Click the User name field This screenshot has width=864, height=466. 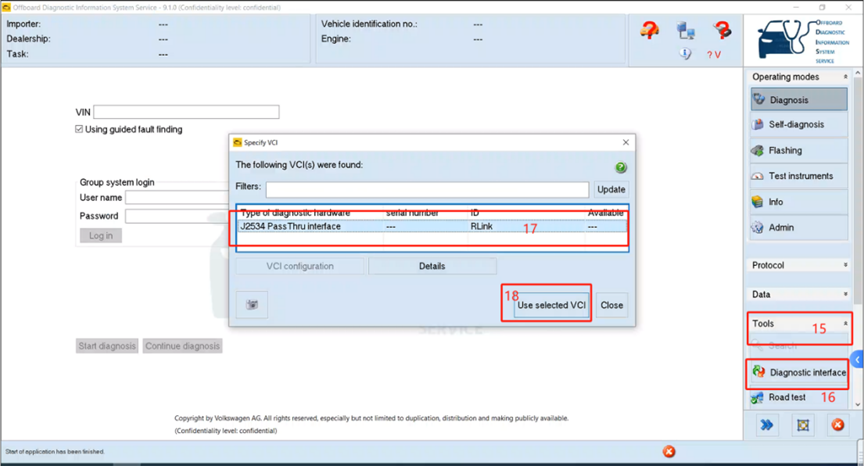177,197
